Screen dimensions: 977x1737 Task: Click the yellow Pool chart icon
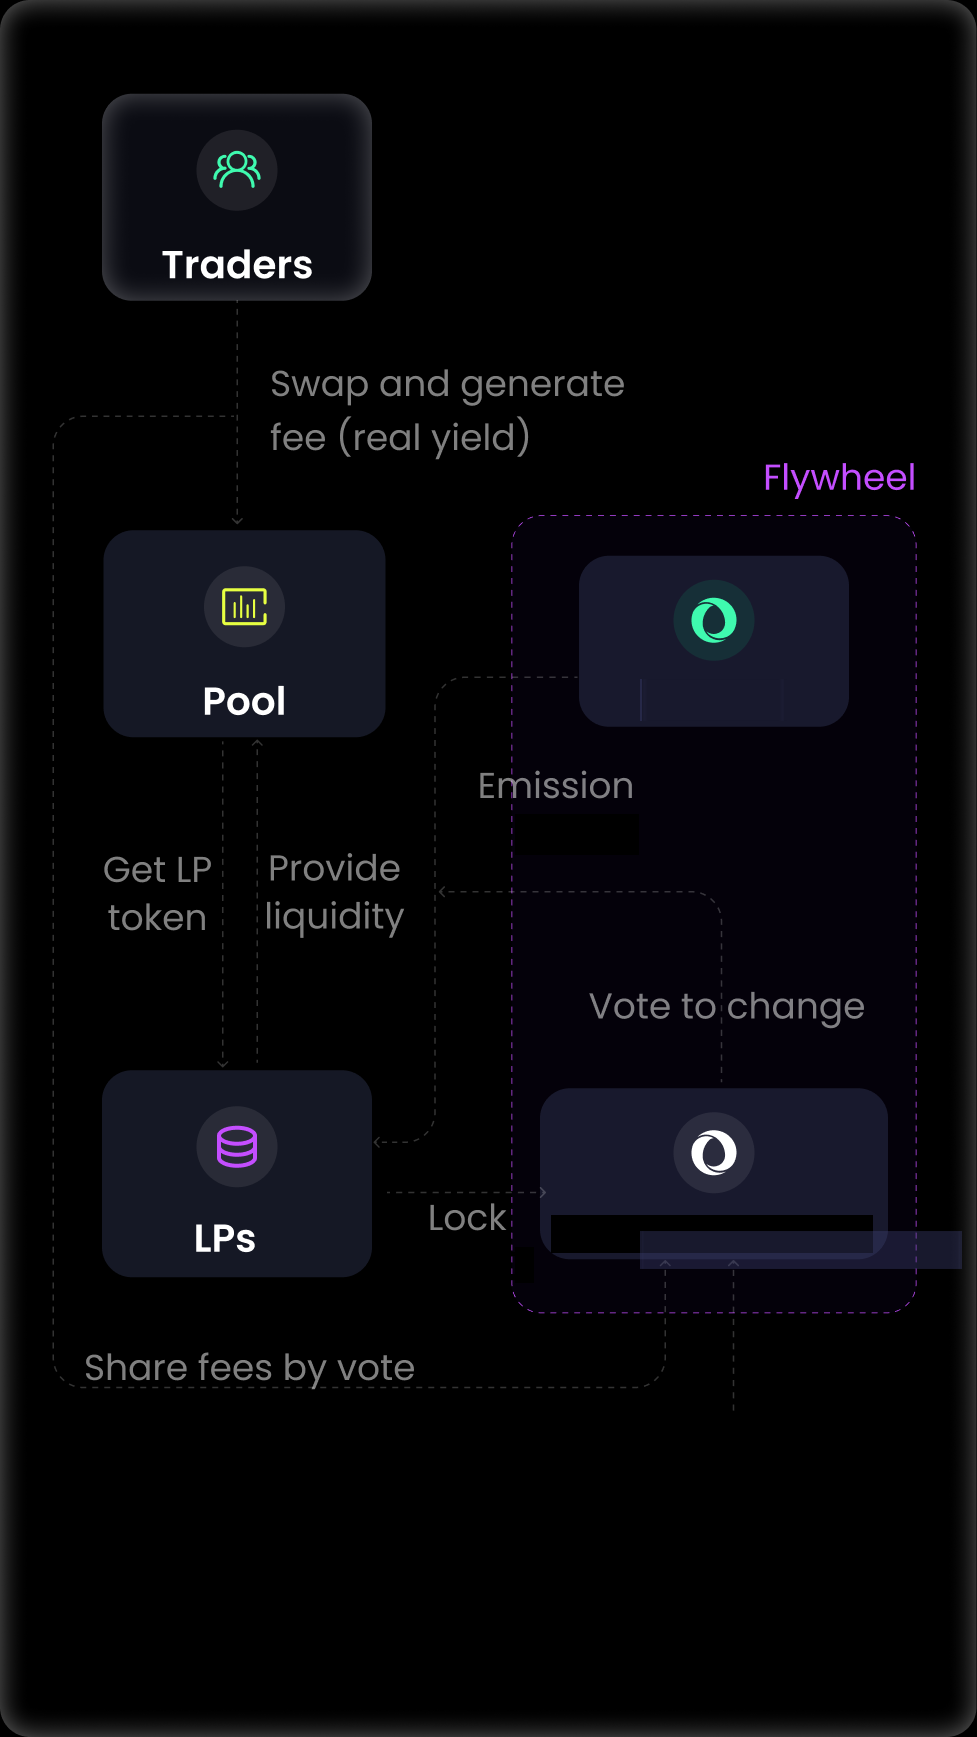point(245,607)
